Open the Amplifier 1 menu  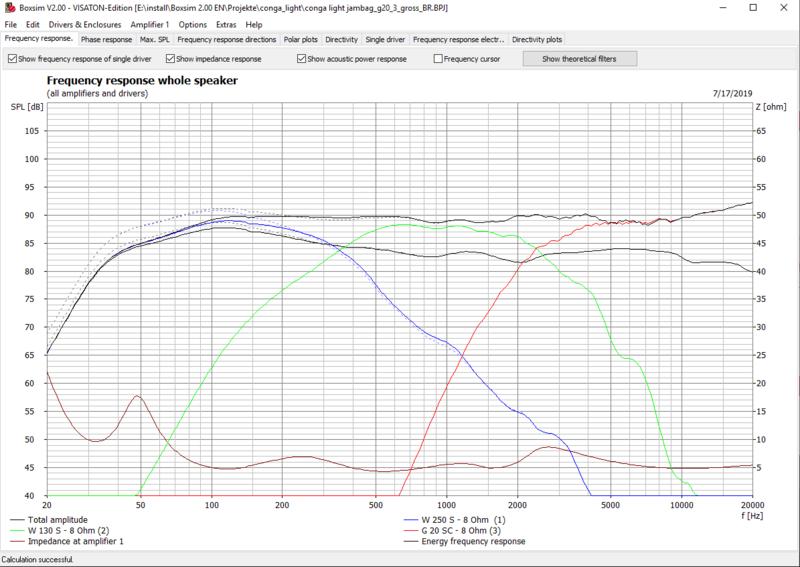(149, 24)
